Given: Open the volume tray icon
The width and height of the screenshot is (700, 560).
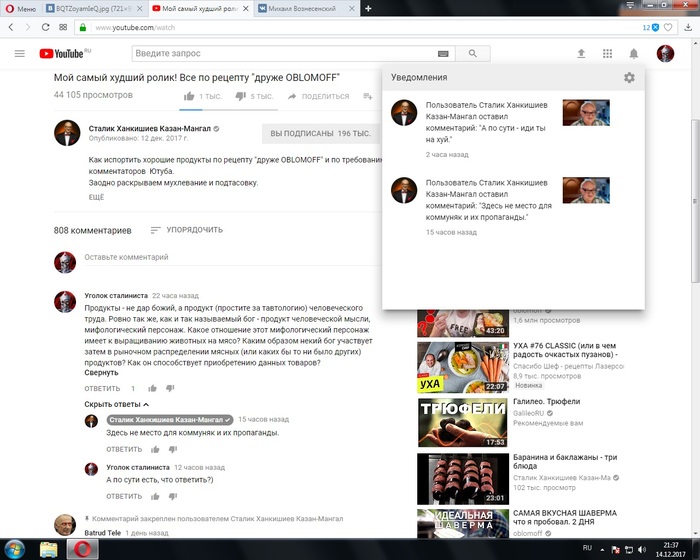Looking at the screenshot, I should pos(642,549).
